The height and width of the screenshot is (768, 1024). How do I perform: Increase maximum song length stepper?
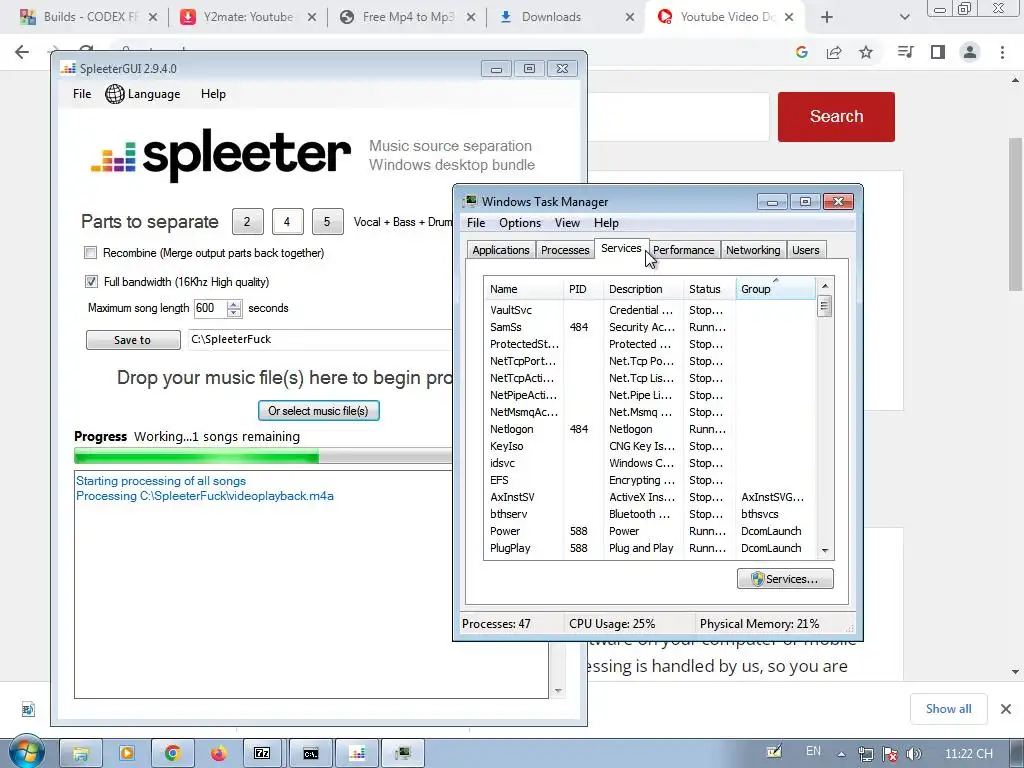(x=234, y=304)
